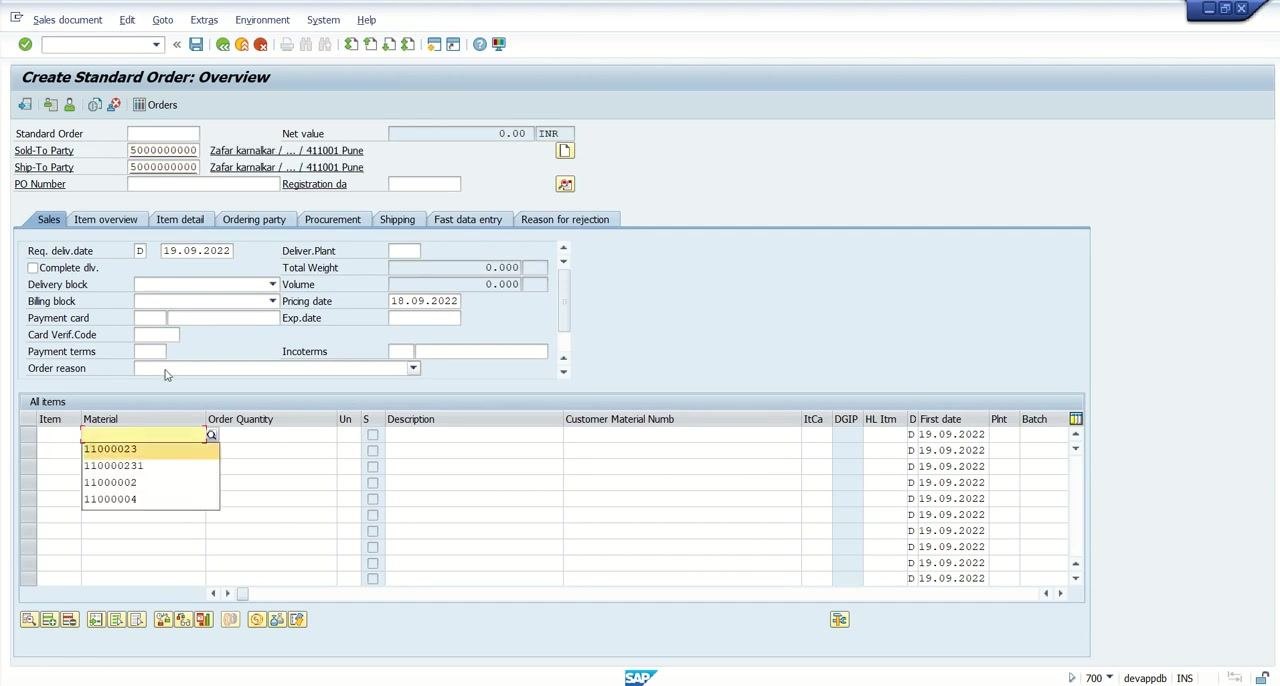Tick the S checkbox in last item row
The width and height of the screenshot is (1280, 686).
click(x=373, y=579)
